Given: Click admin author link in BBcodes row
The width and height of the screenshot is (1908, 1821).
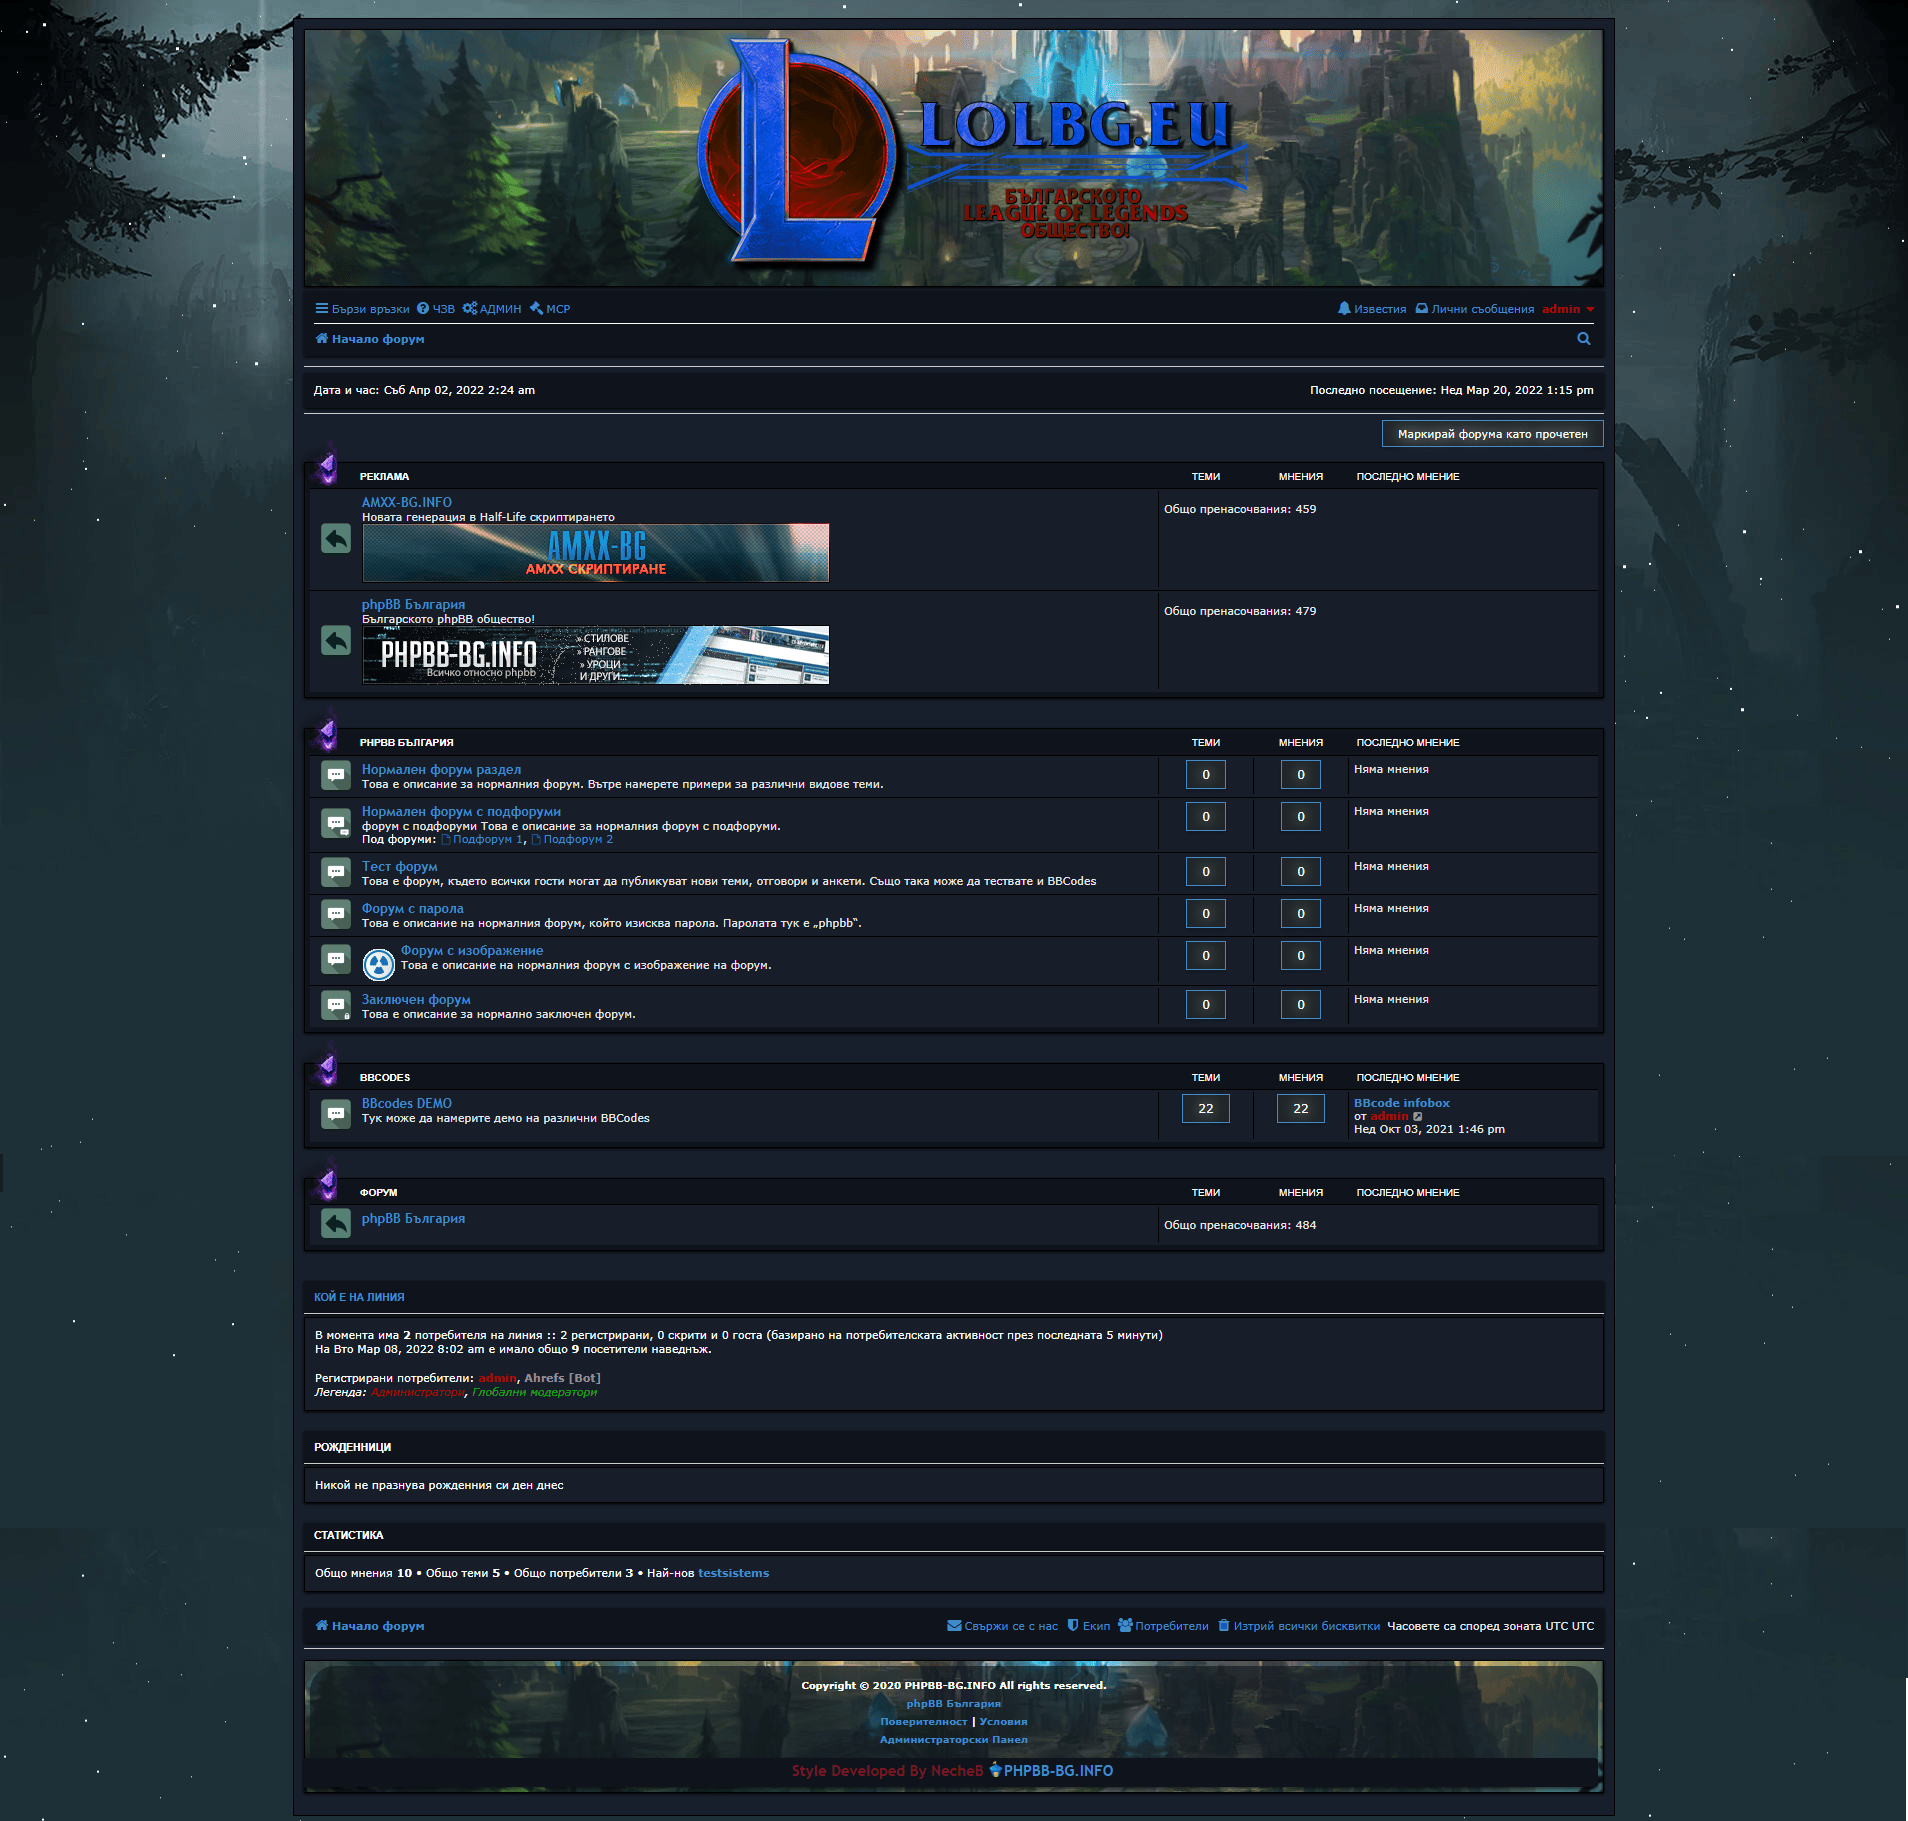Looking at the screenshot, I should pyautogui.click(x=1388, y=1116).
